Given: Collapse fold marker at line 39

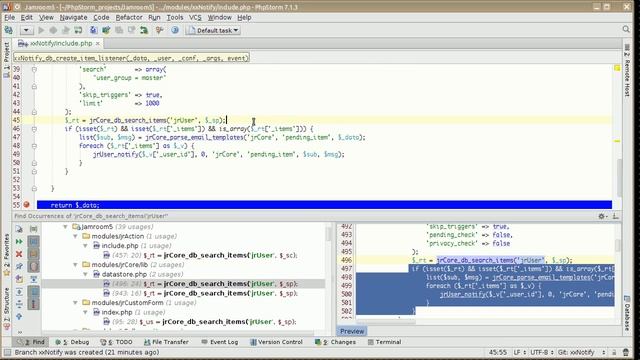Looking at the screenshot, I should pos(34,69).
